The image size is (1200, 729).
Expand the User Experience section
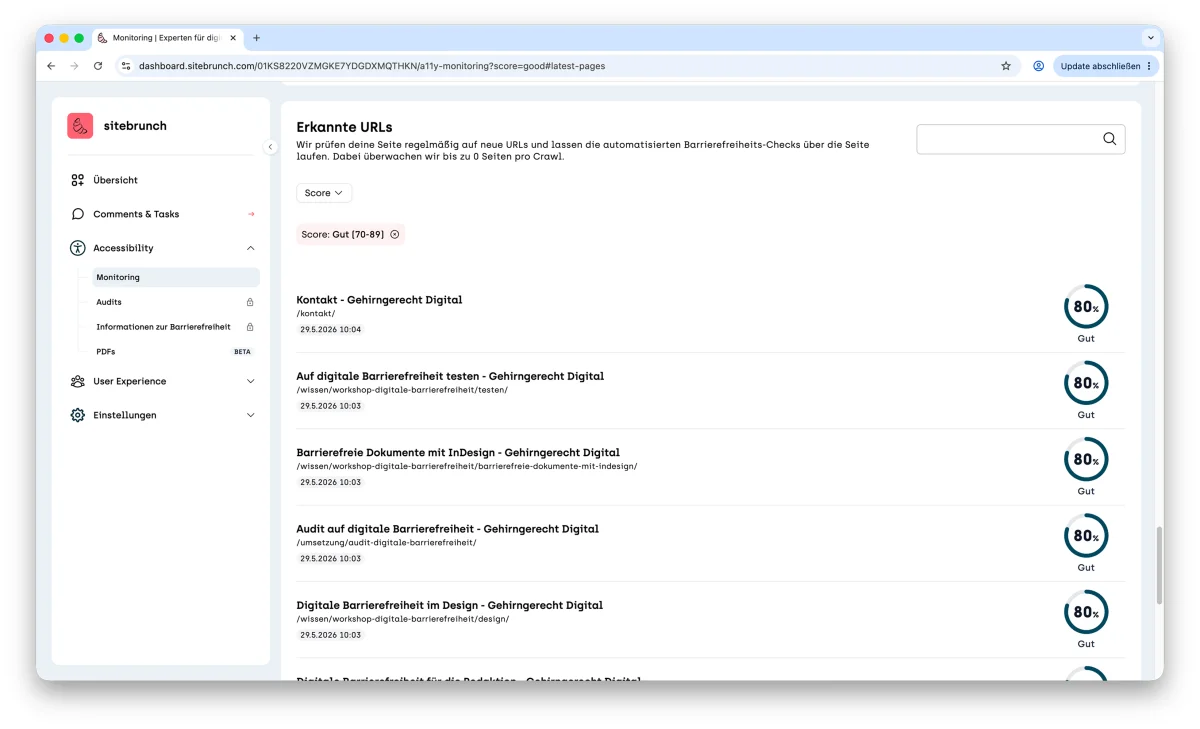250,381
